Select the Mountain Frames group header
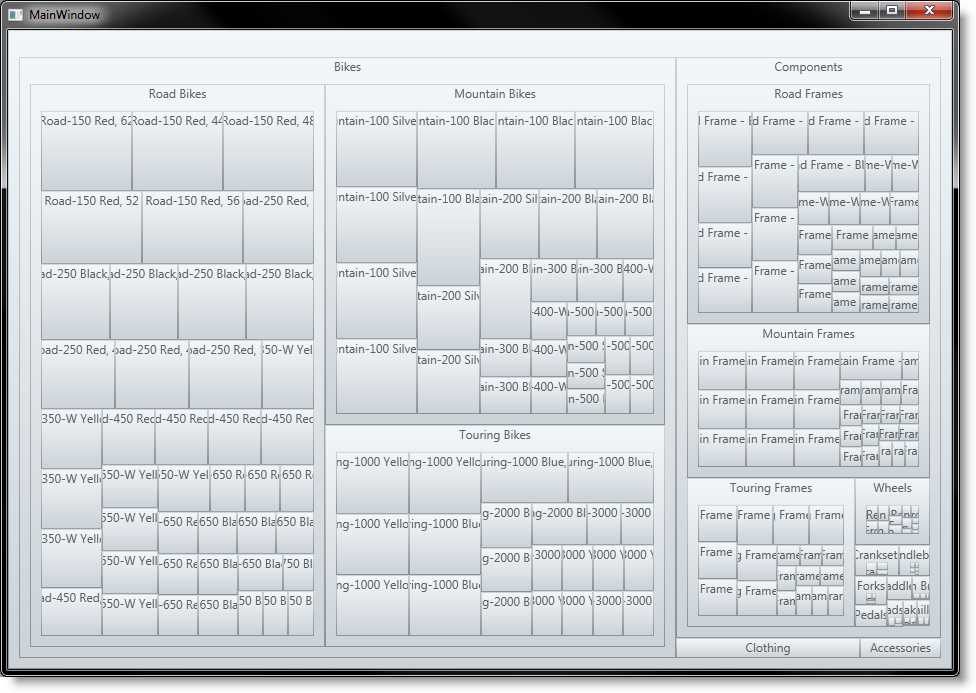The image size is (976, 693). coord(808,334)
